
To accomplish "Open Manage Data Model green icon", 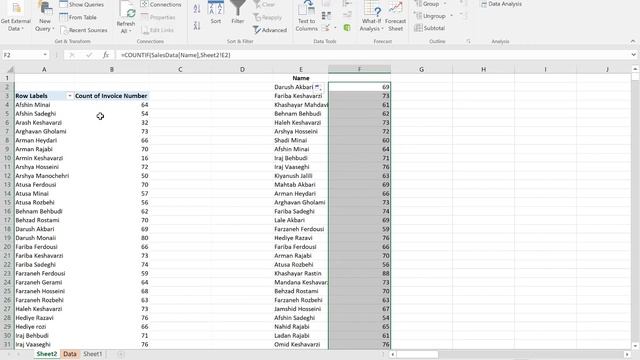I will click(x=347, y=28).
